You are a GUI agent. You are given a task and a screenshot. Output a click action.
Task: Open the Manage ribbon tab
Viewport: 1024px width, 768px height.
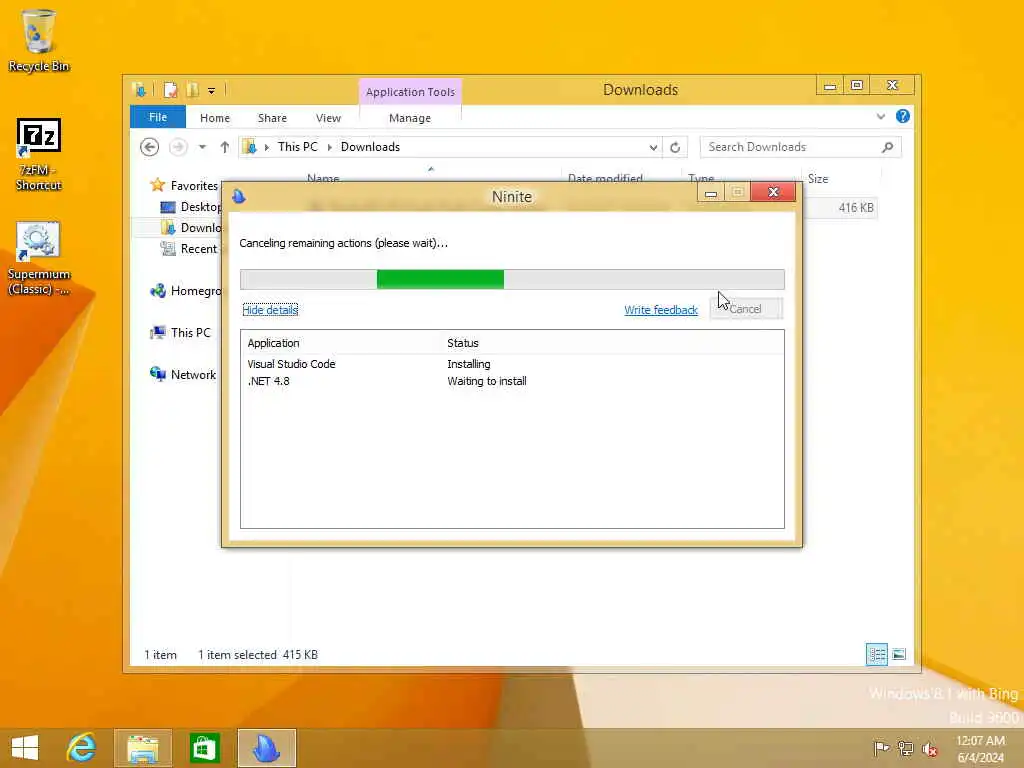point(410,118)
